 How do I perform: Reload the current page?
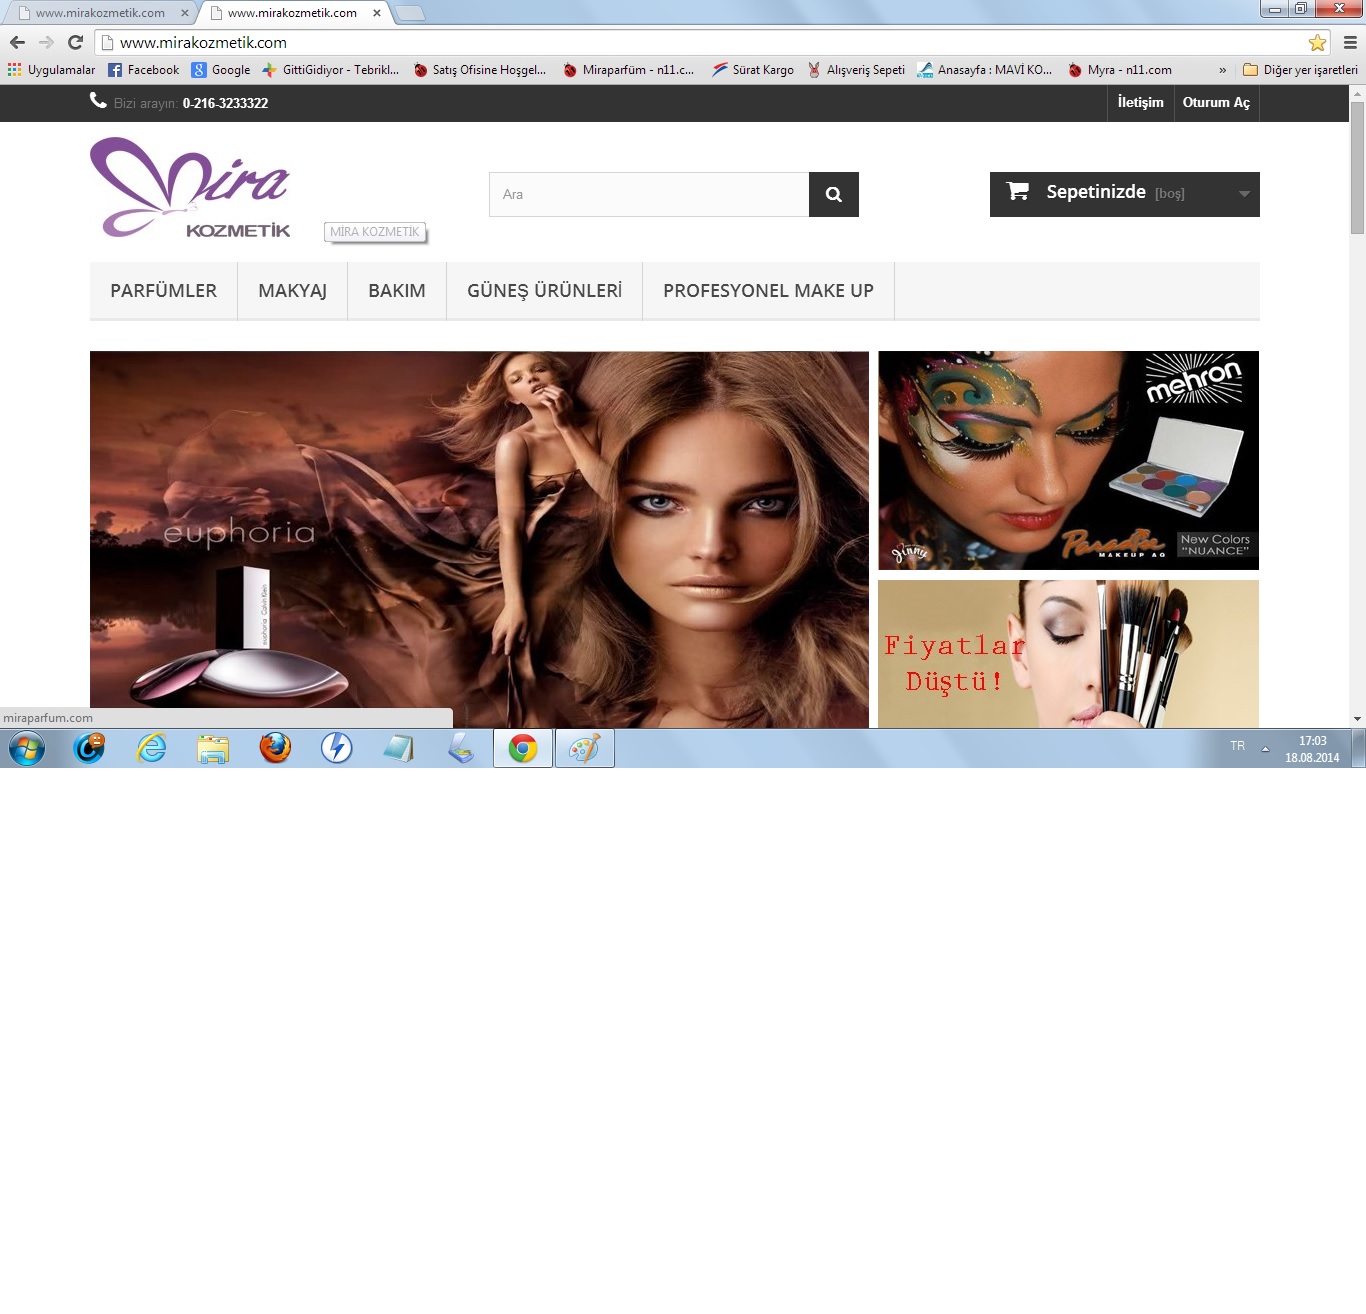pos(75,42)
